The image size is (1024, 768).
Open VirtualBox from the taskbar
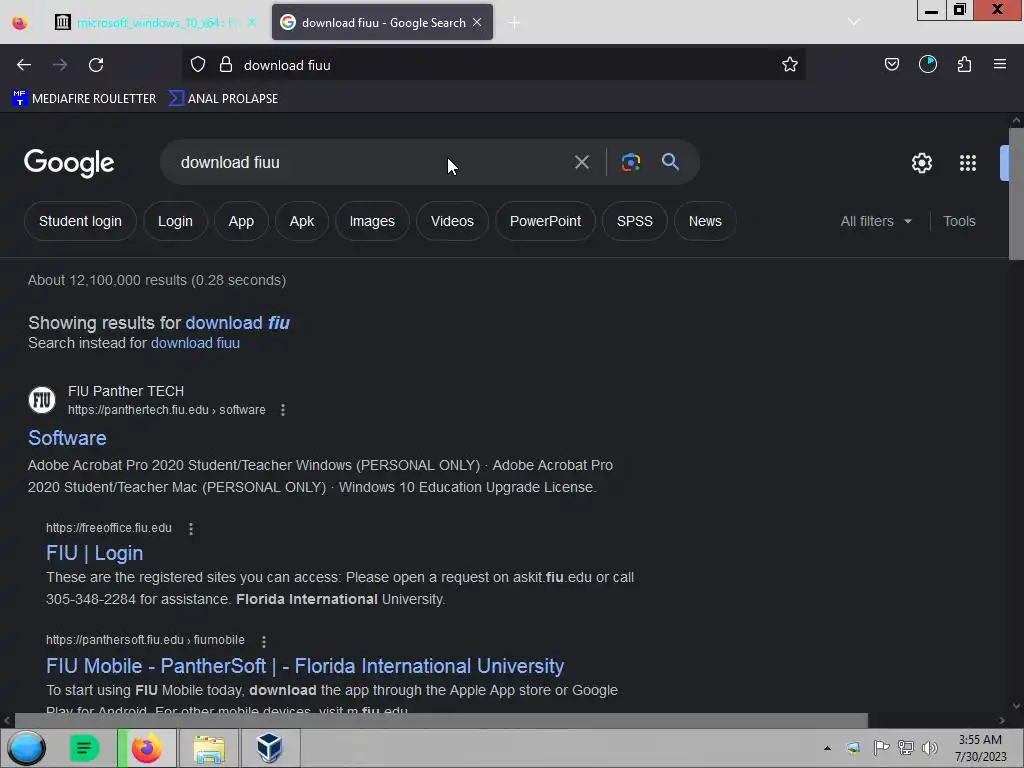(x=269, y=748)
